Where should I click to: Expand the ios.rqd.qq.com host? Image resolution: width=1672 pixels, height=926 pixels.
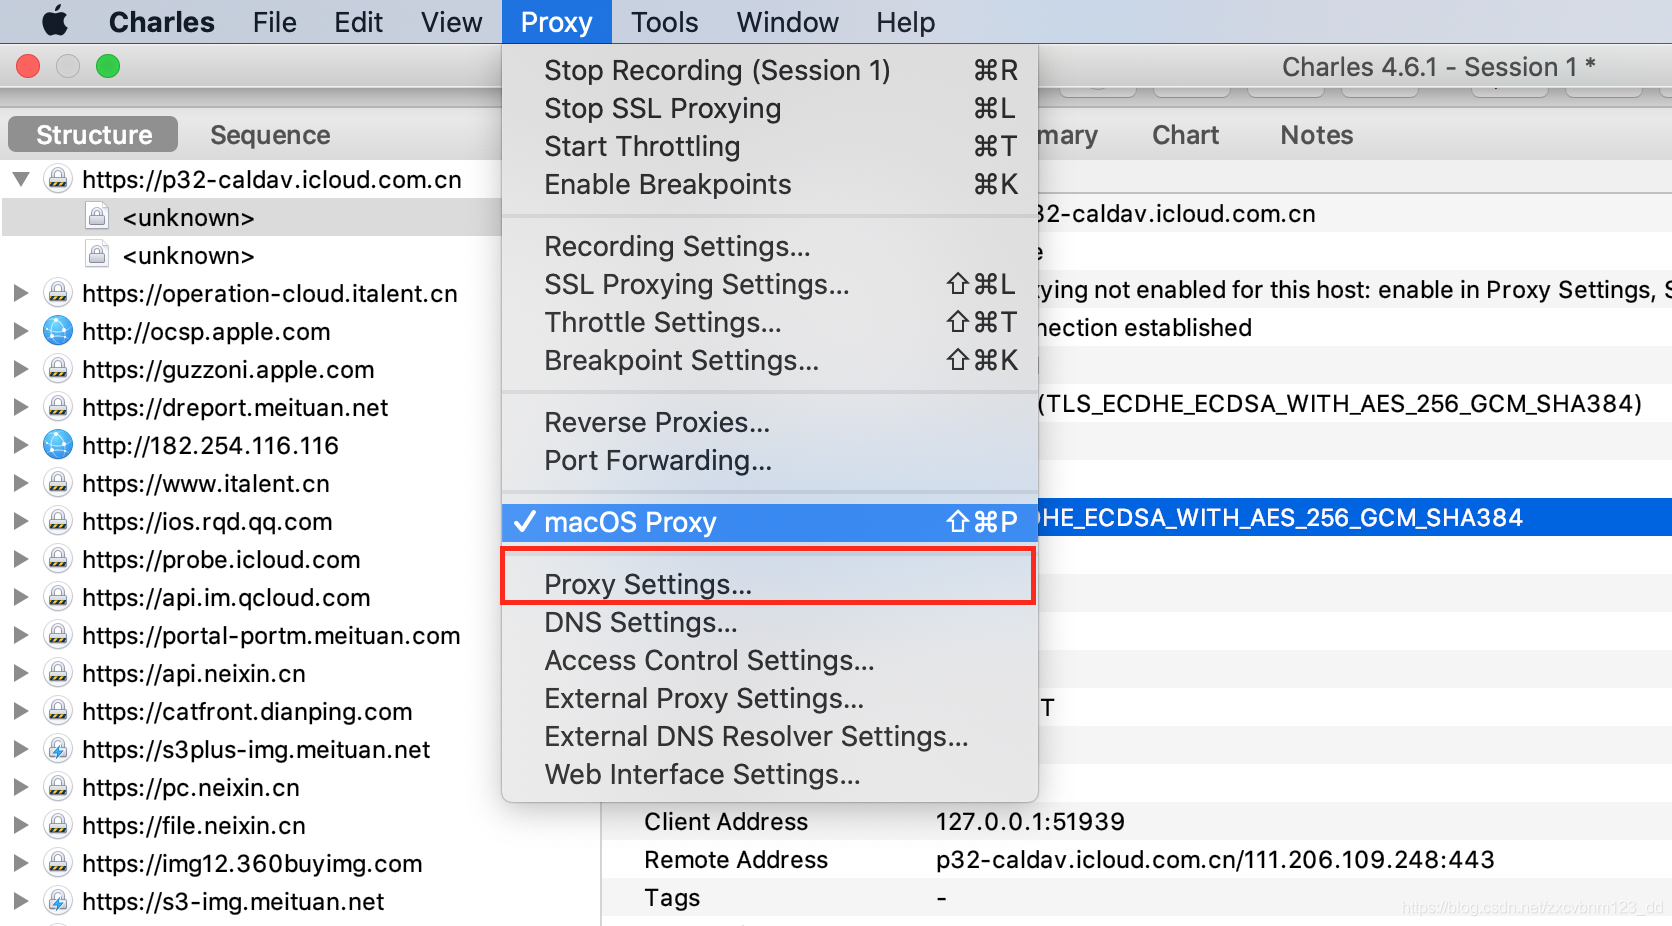coord(20,521)
